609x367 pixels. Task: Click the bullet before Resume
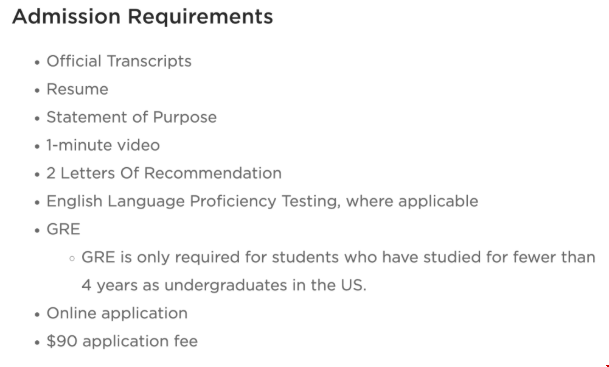tap(37, 90)
